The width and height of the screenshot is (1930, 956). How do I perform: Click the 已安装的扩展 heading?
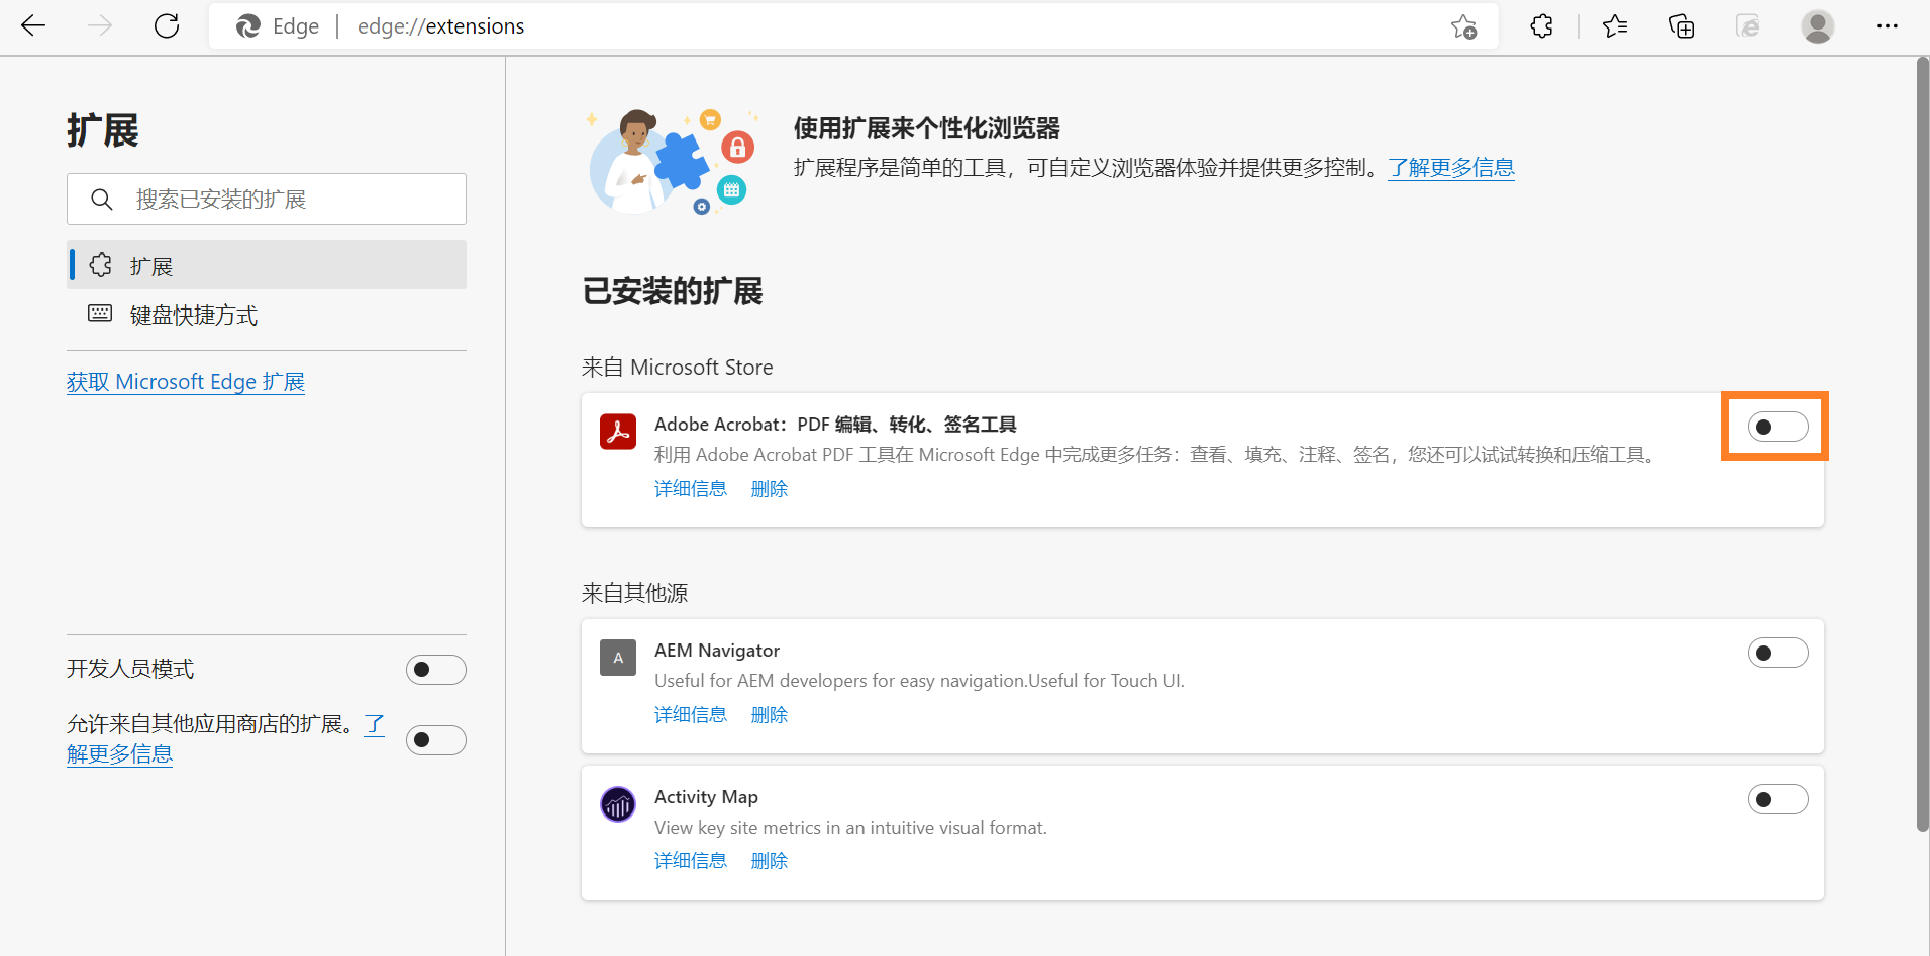673,291
